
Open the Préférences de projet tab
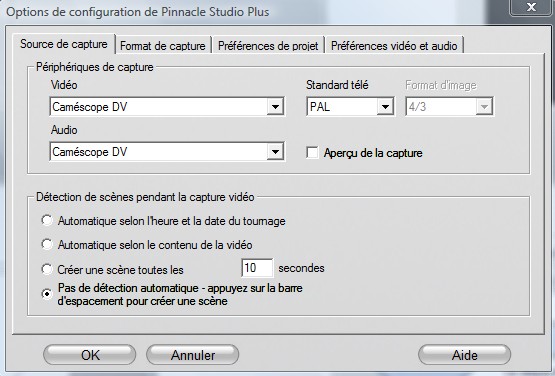tap(268, 46)
